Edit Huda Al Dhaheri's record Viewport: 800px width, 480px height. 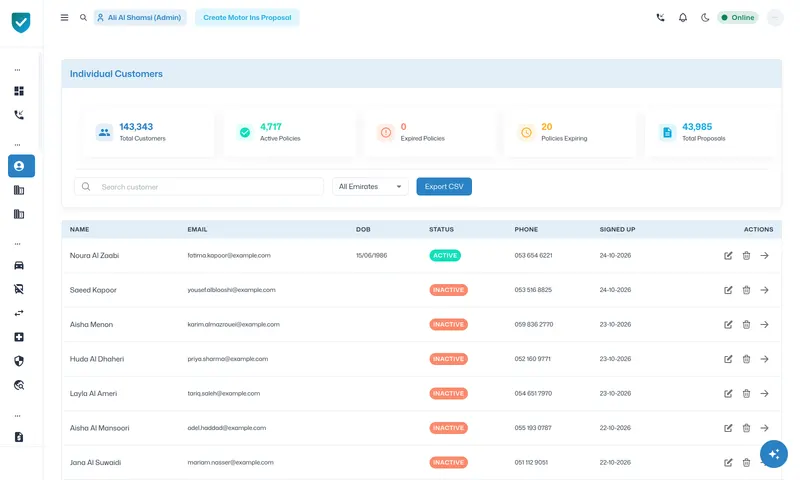click(728, 359)
